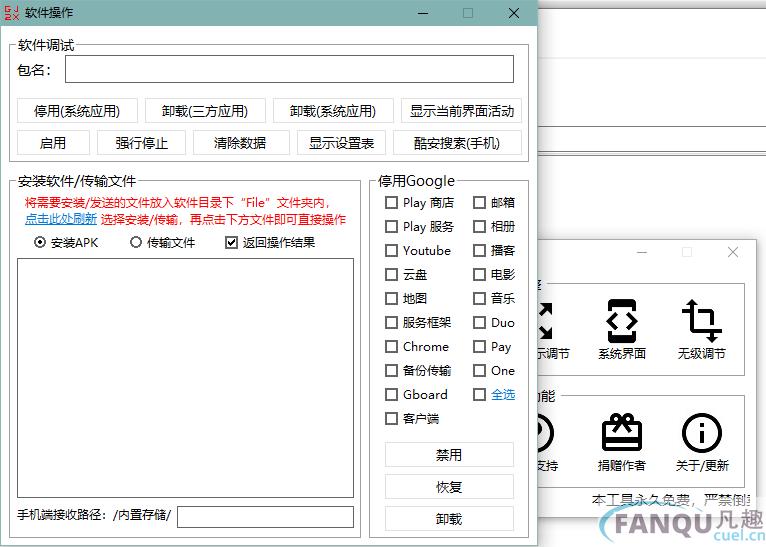
Task: Click the 点击此处刷新 link
Action: (61, 219)
